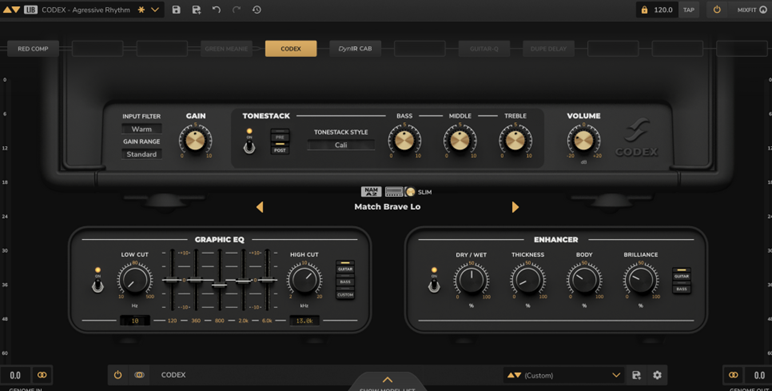
Task: Click the Genome In link icon
Action: click(x=42, y=375)
